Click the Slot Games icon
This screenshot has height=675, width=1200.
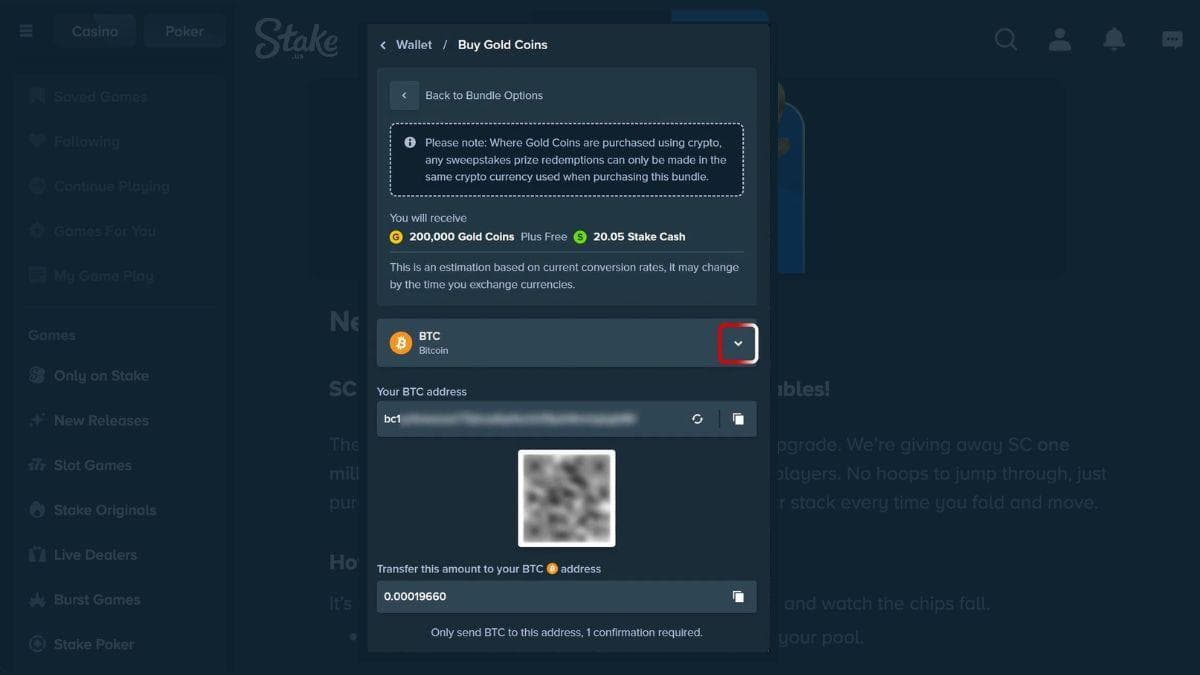(37, 465)
